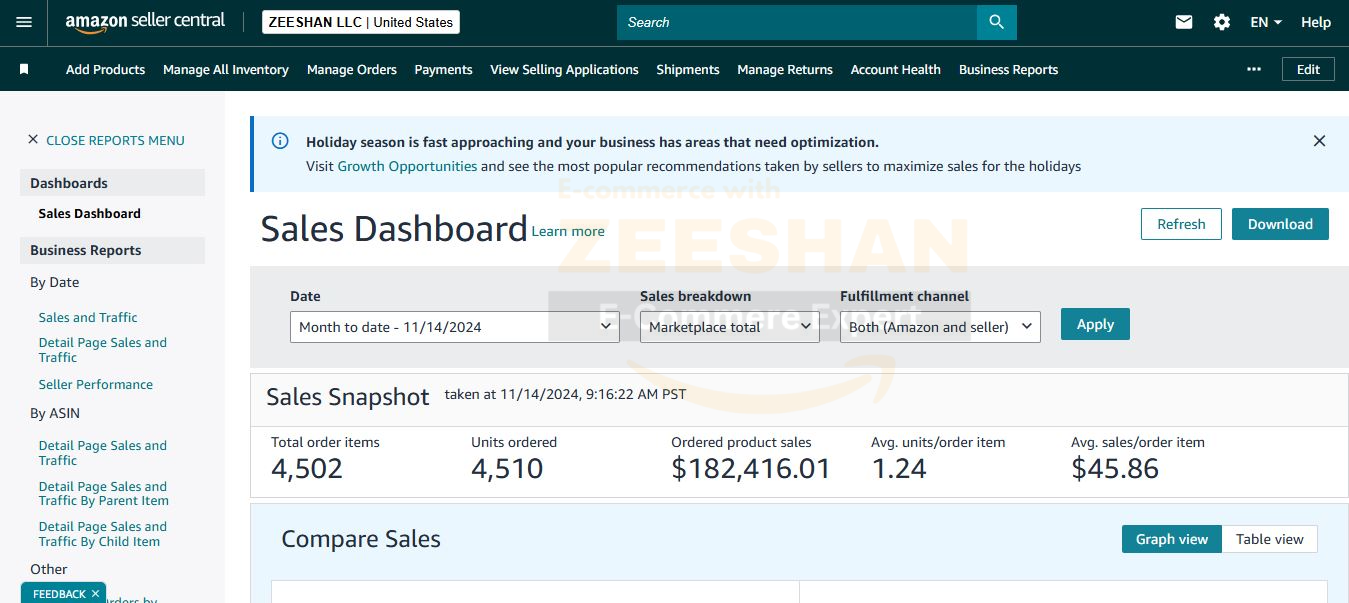Go to Business Reports in navigation

coord(1008,69)
